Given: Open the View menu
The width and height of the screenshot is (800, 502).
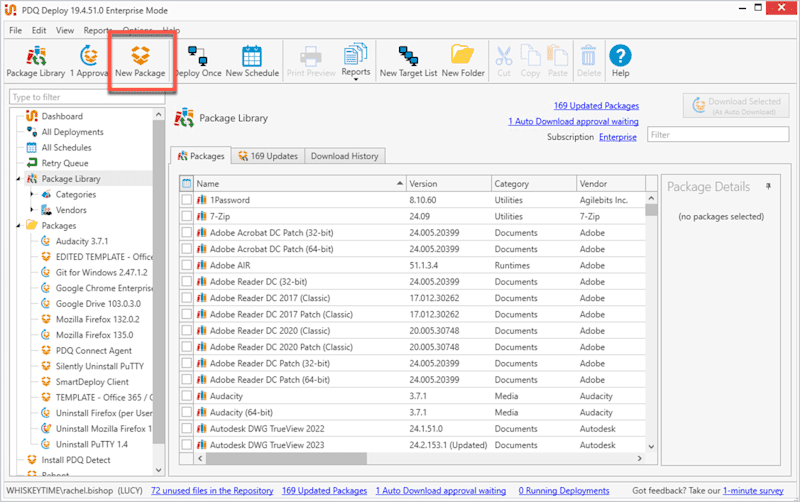Looking at the screenshot, I should (x=65, y=31).
